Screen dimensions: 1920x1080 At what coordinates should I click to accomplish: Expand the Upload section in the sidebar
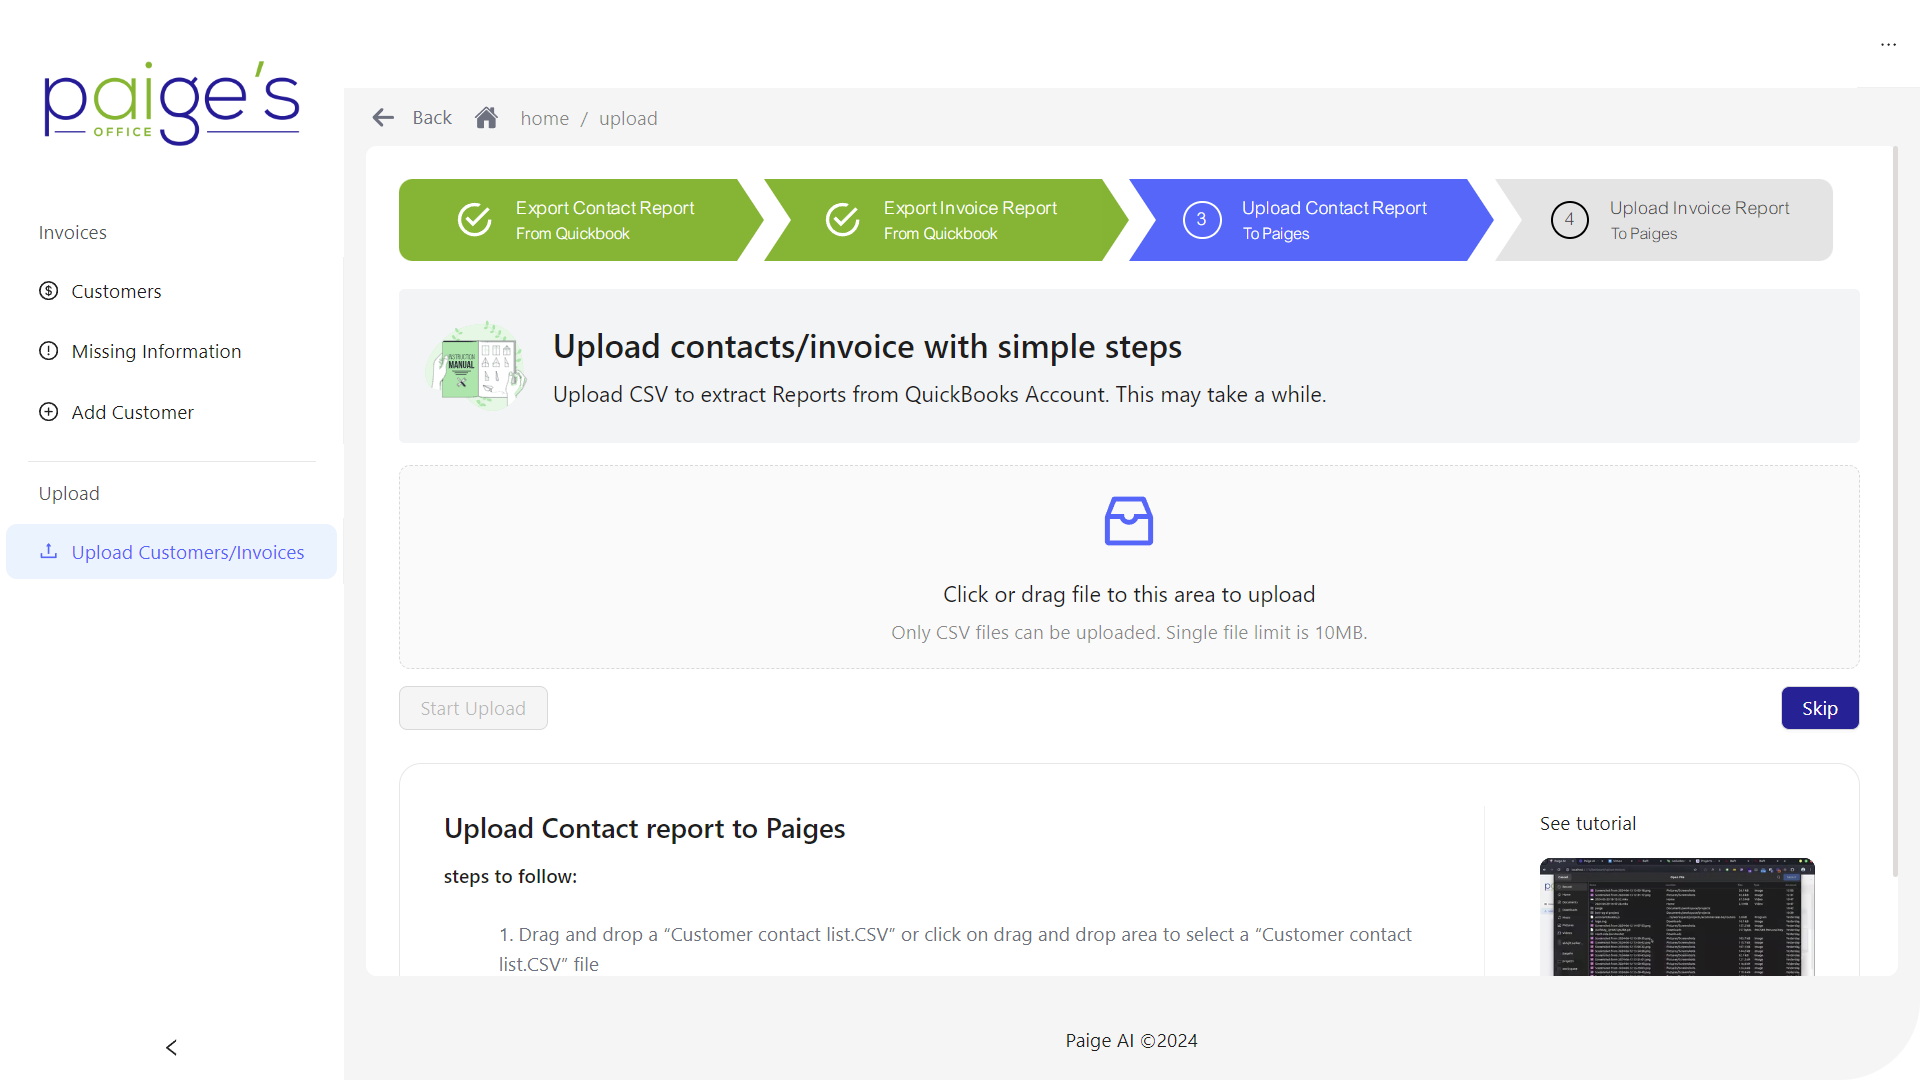[69, 493]
